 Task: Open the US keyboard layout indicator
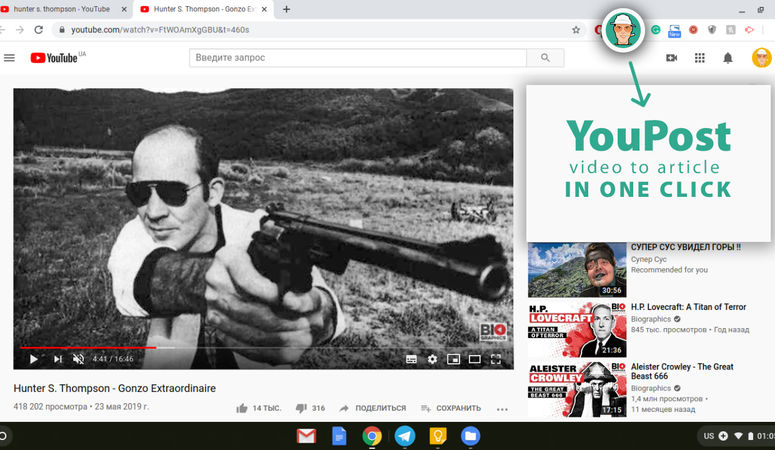[x=709, y=436]
